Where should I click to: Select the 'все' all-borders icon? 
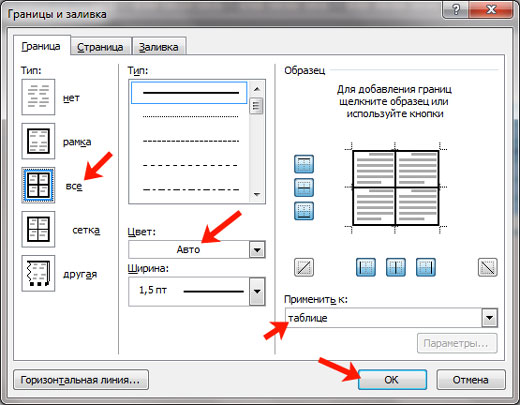[38, 185]
